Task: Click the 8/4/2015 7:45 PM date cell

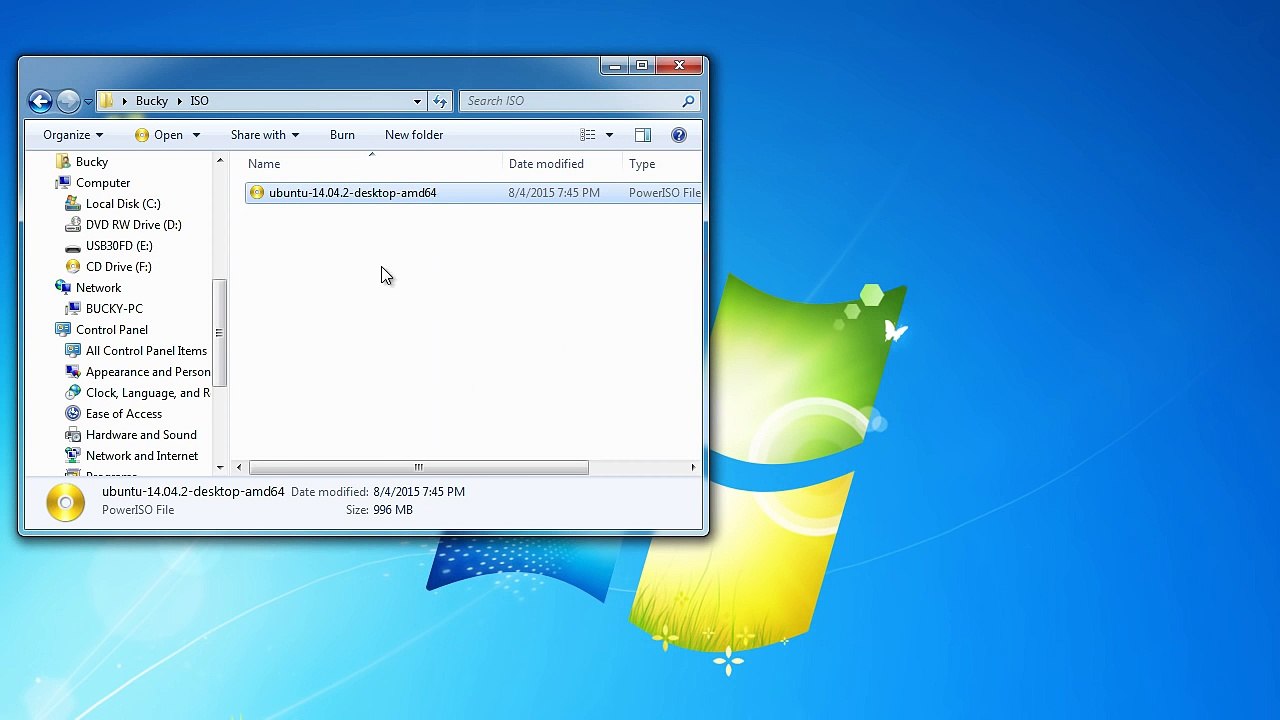Action: 554,193
